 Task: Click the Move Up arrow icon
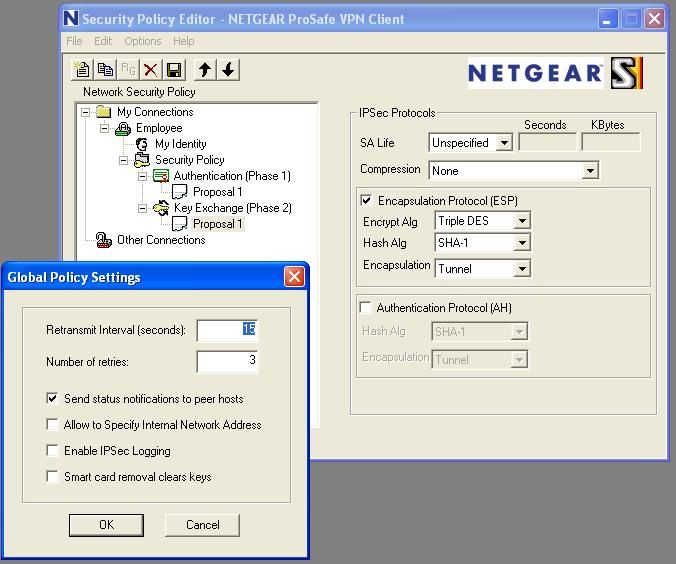click(205, 69)
